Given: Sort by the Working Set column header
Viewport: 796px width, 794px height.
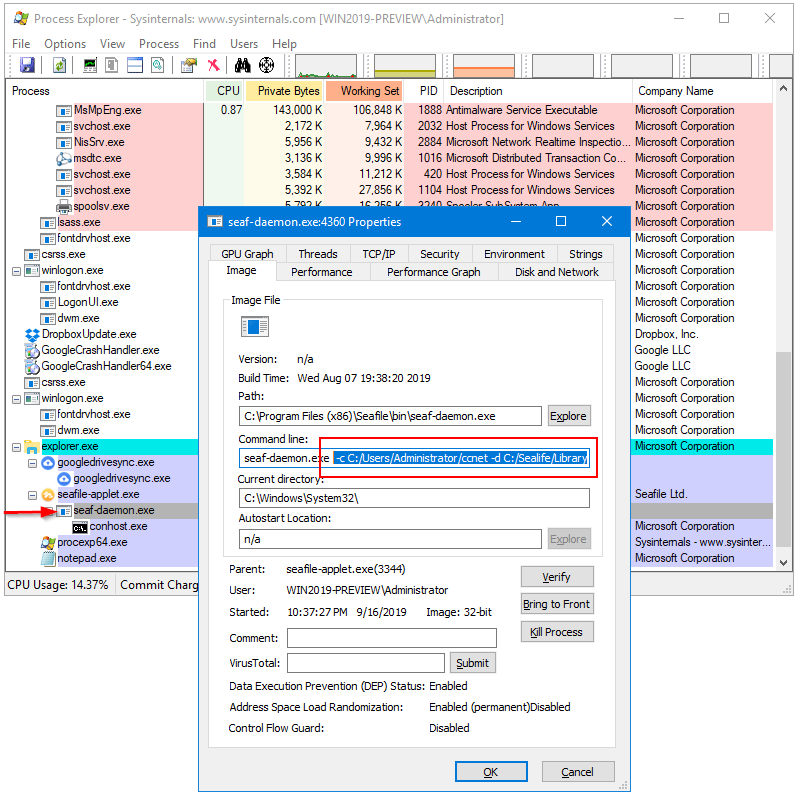Looking at the screenshot, I should (x=364, y=91).
